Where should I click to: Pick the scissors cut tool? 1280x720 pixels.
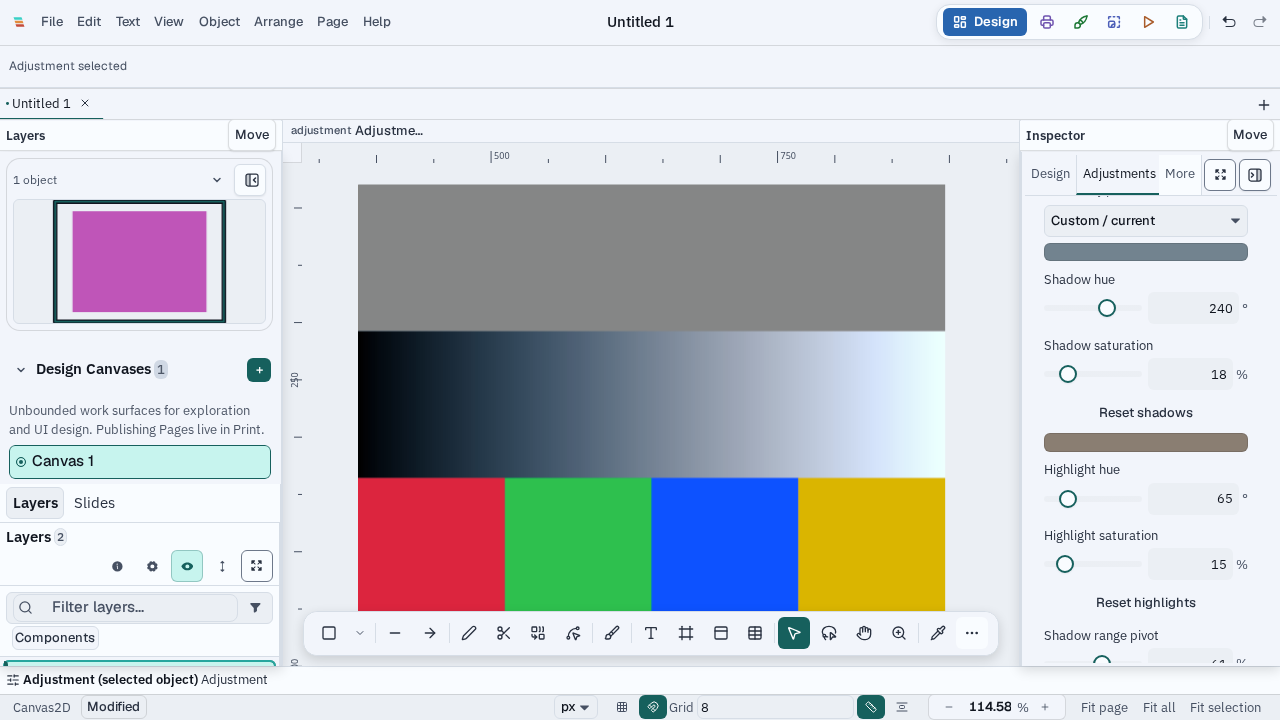(x=504, y=633)
